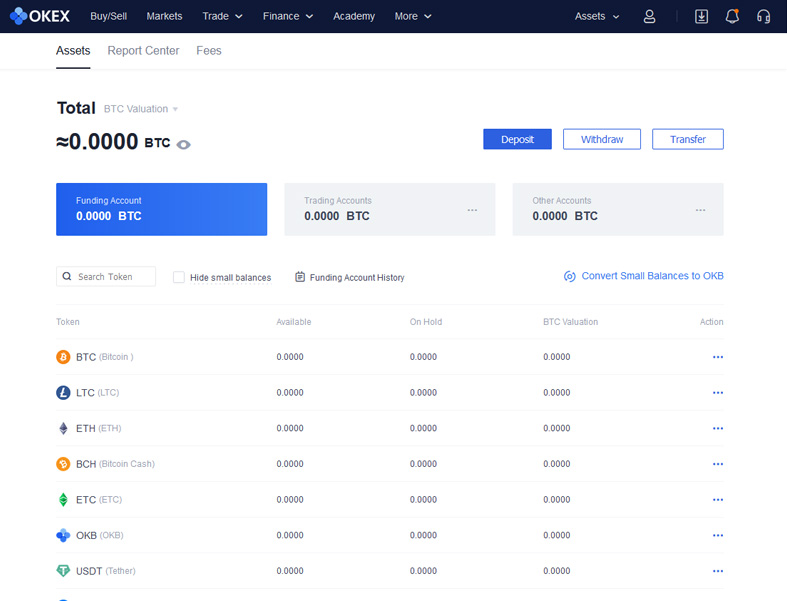
Task: Expand the Trade dropdown menu
Action: (222, 16)
